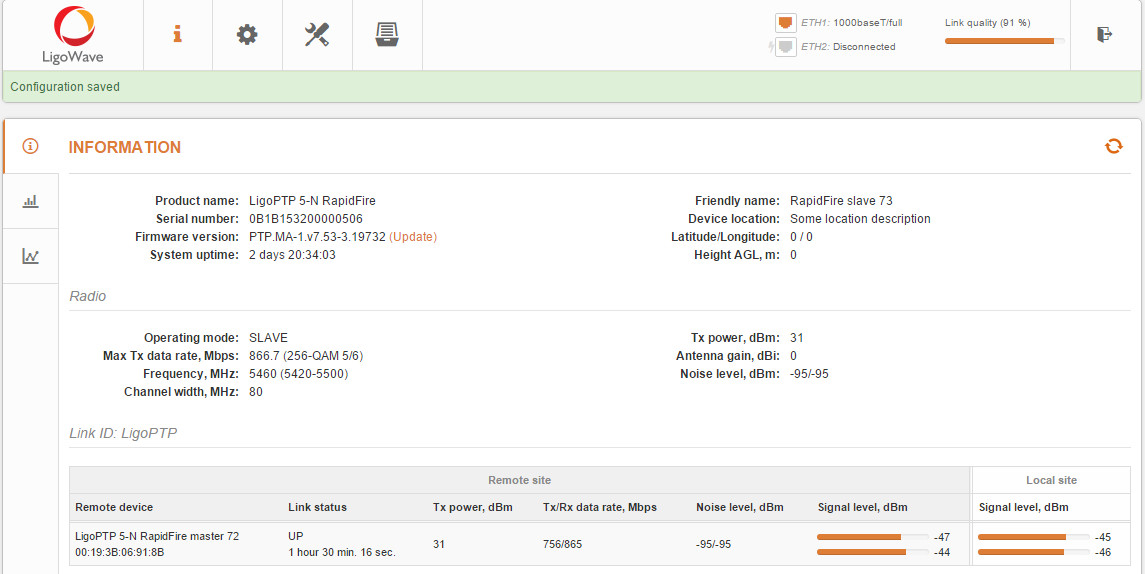The width and height of the screenshot is (1145, 574).
Task: Open the Tools wrench and screwdriver menu
Action: click(x=317, y=34)
